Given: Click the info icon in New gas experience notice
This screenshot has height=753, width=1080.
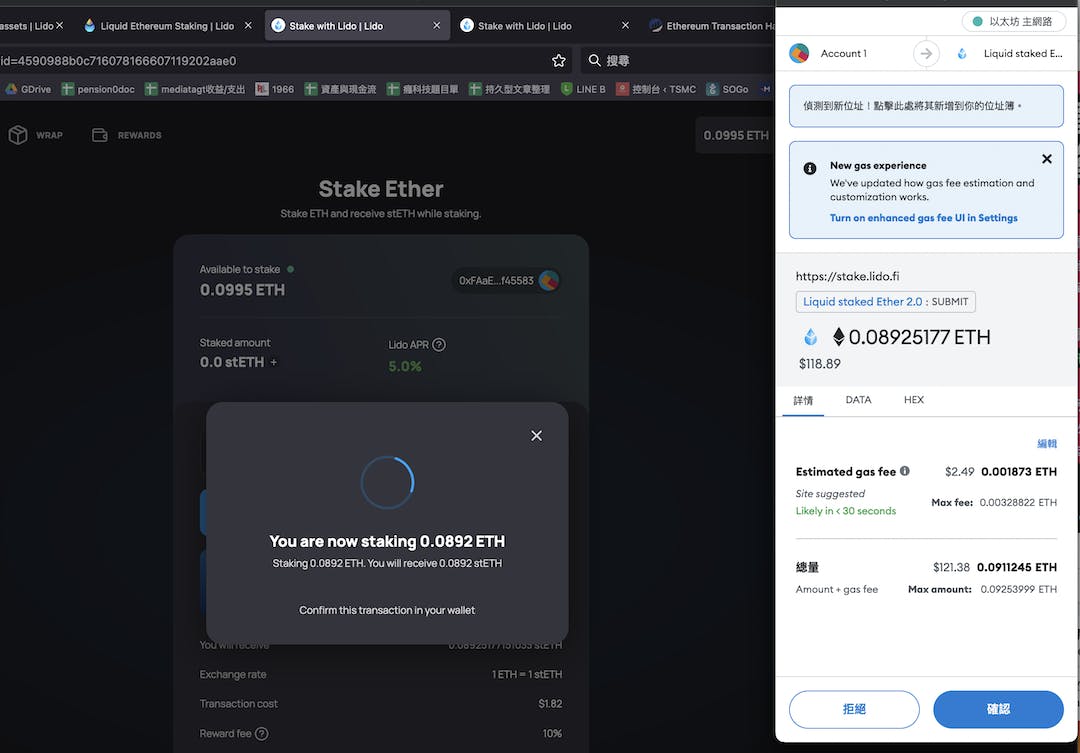Looking at the screenshot, I should click(x=810, y=168).
